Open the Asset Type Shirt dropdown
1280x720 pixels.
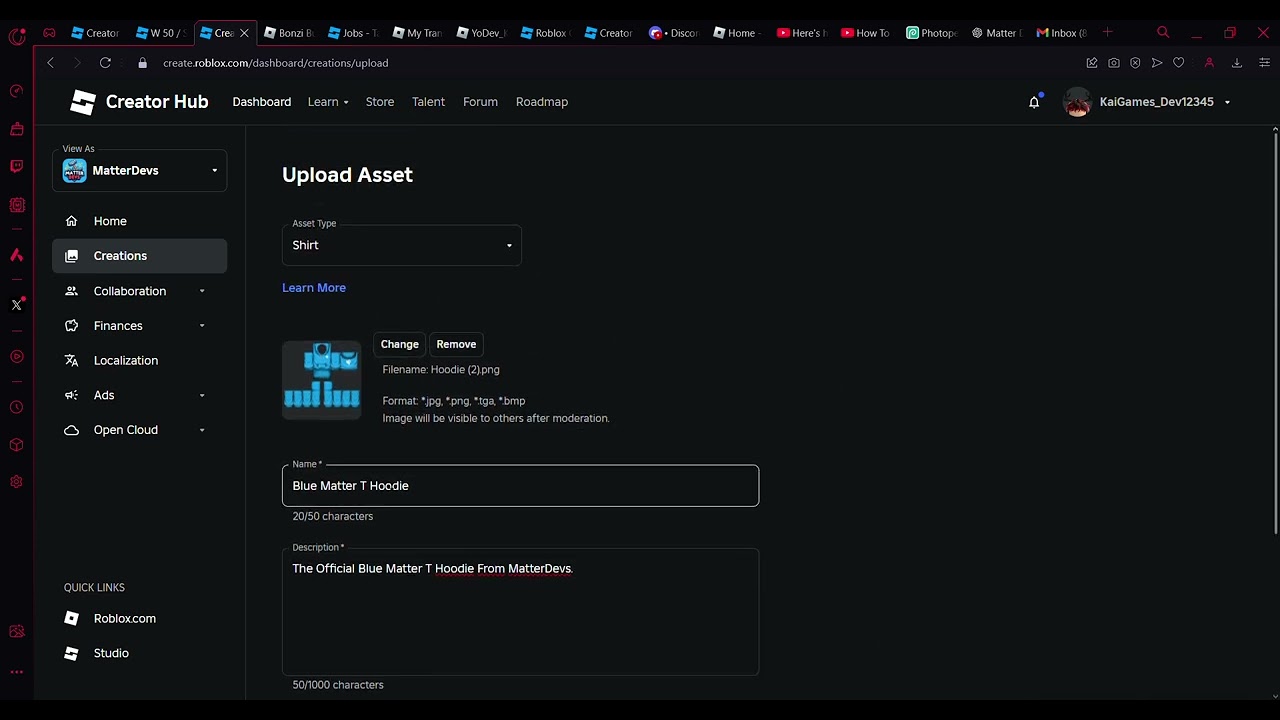tap(402, 245)
